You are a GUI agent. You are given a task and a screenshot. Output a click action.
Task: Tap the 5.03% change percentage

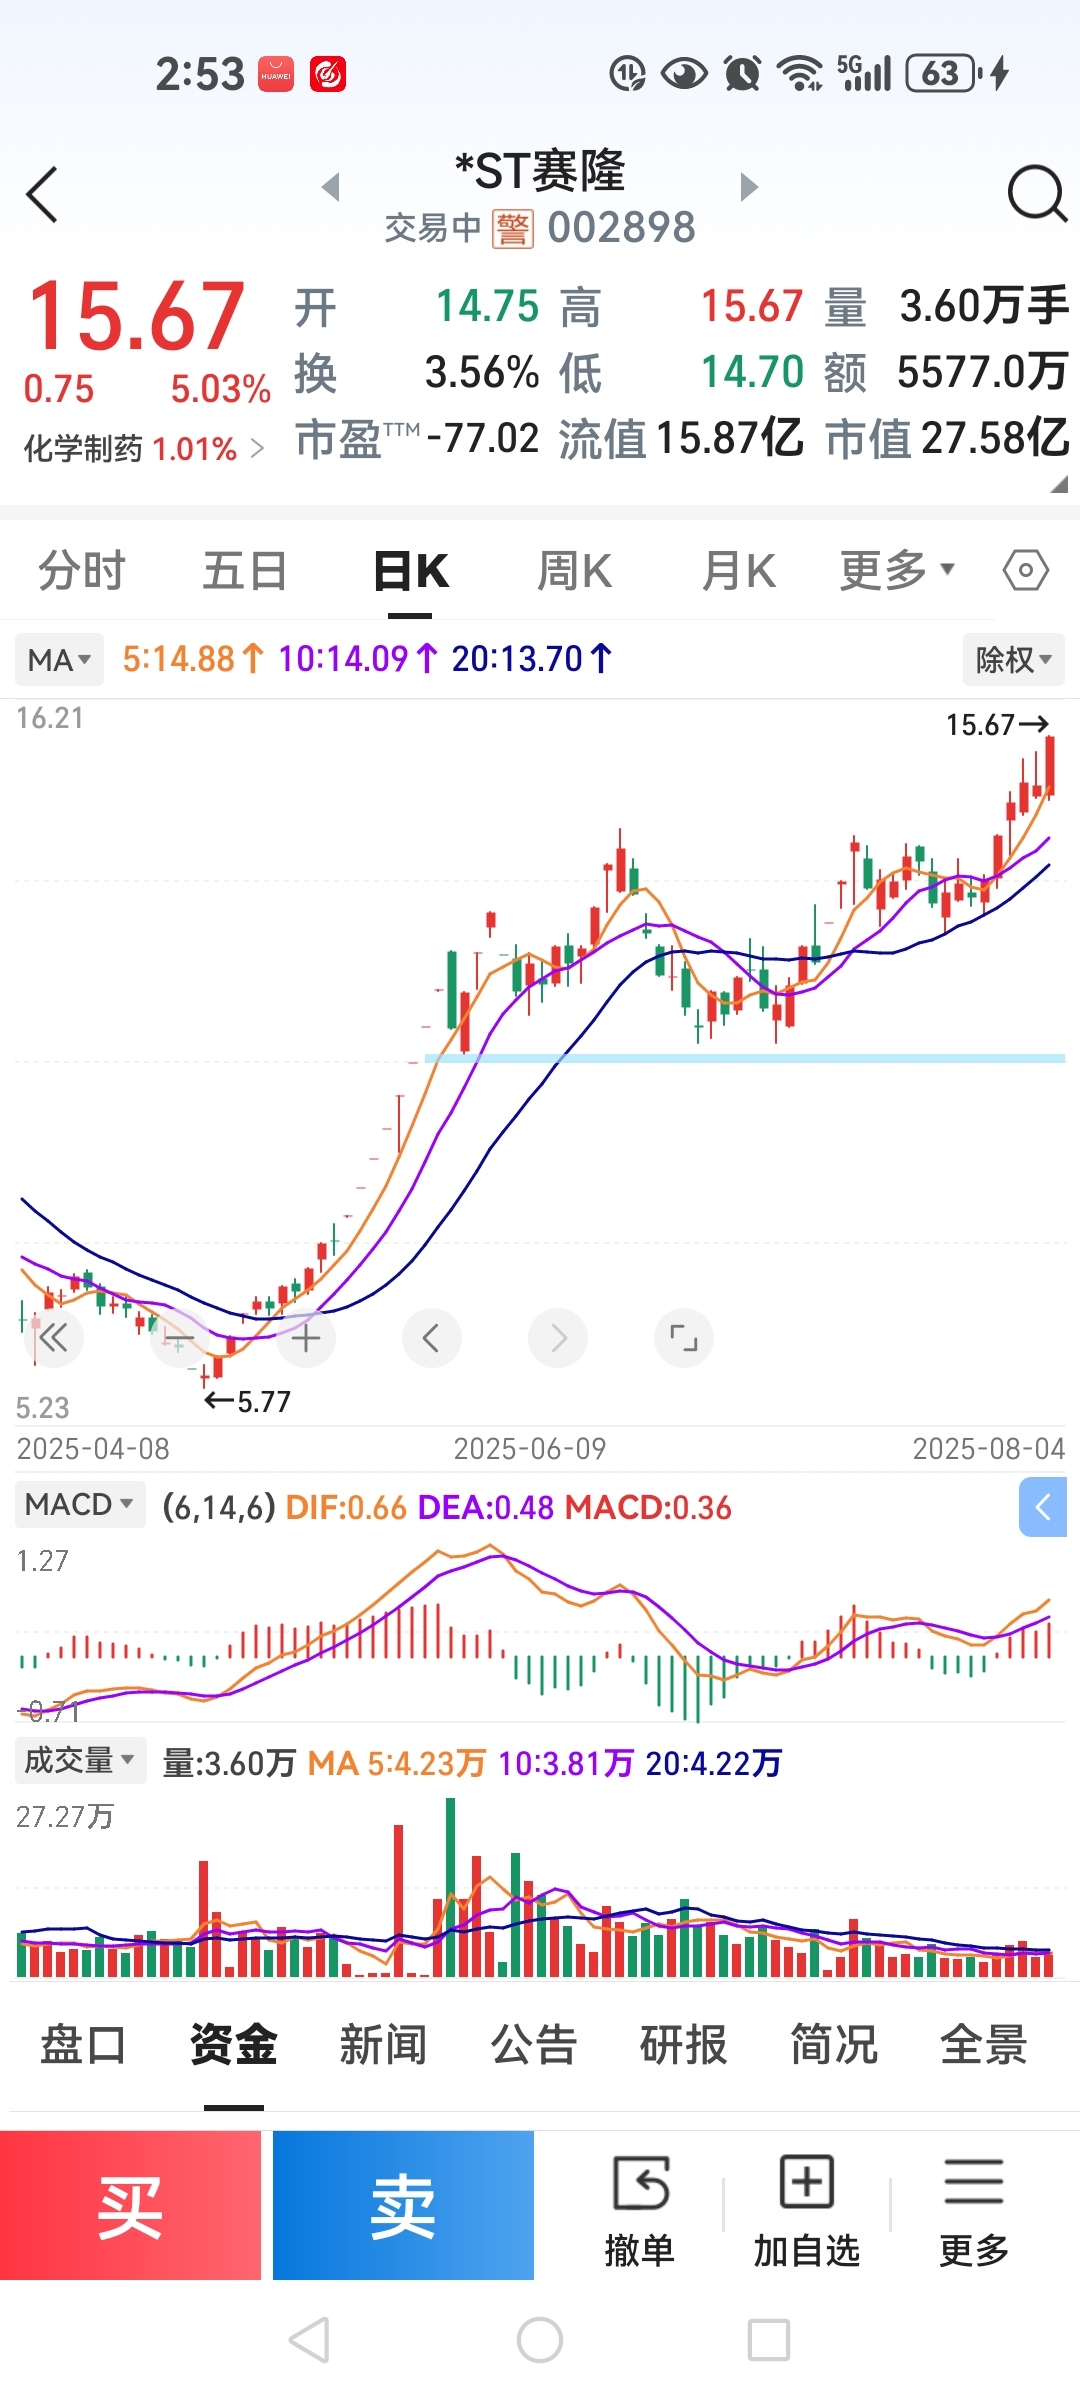220,389
